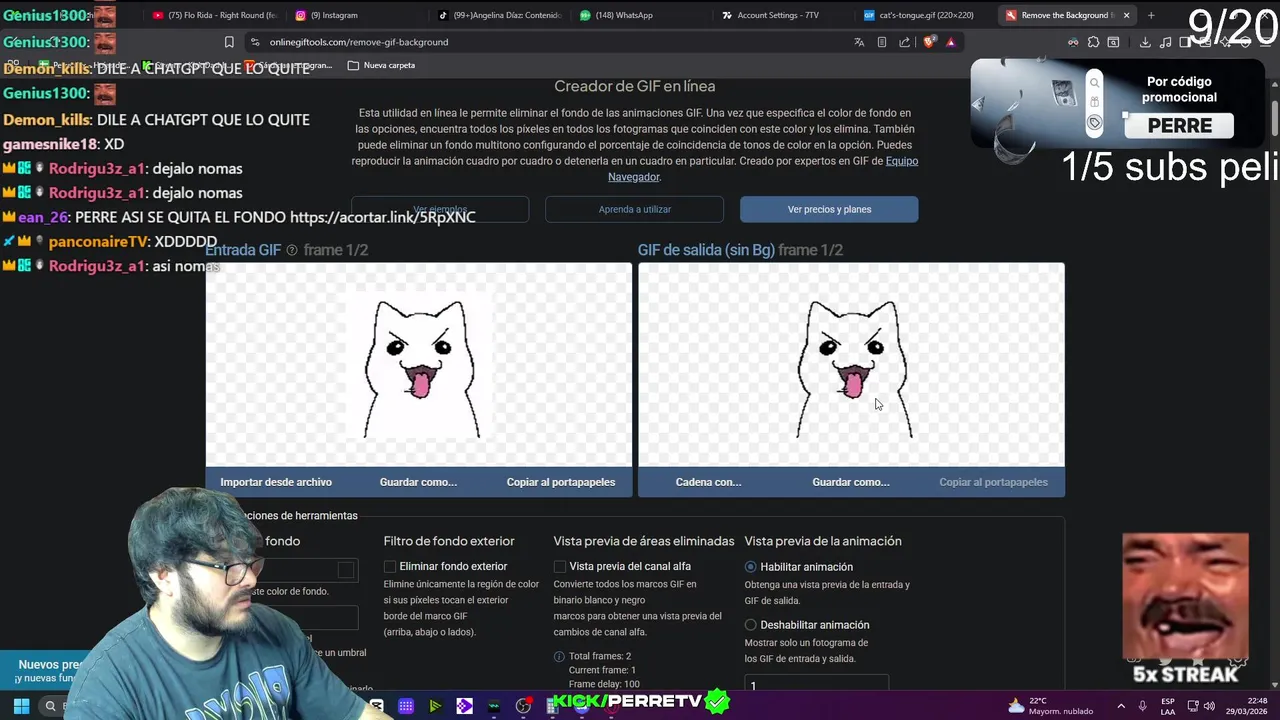Click the glasses extension icon in toolbar

(1073, 42)
